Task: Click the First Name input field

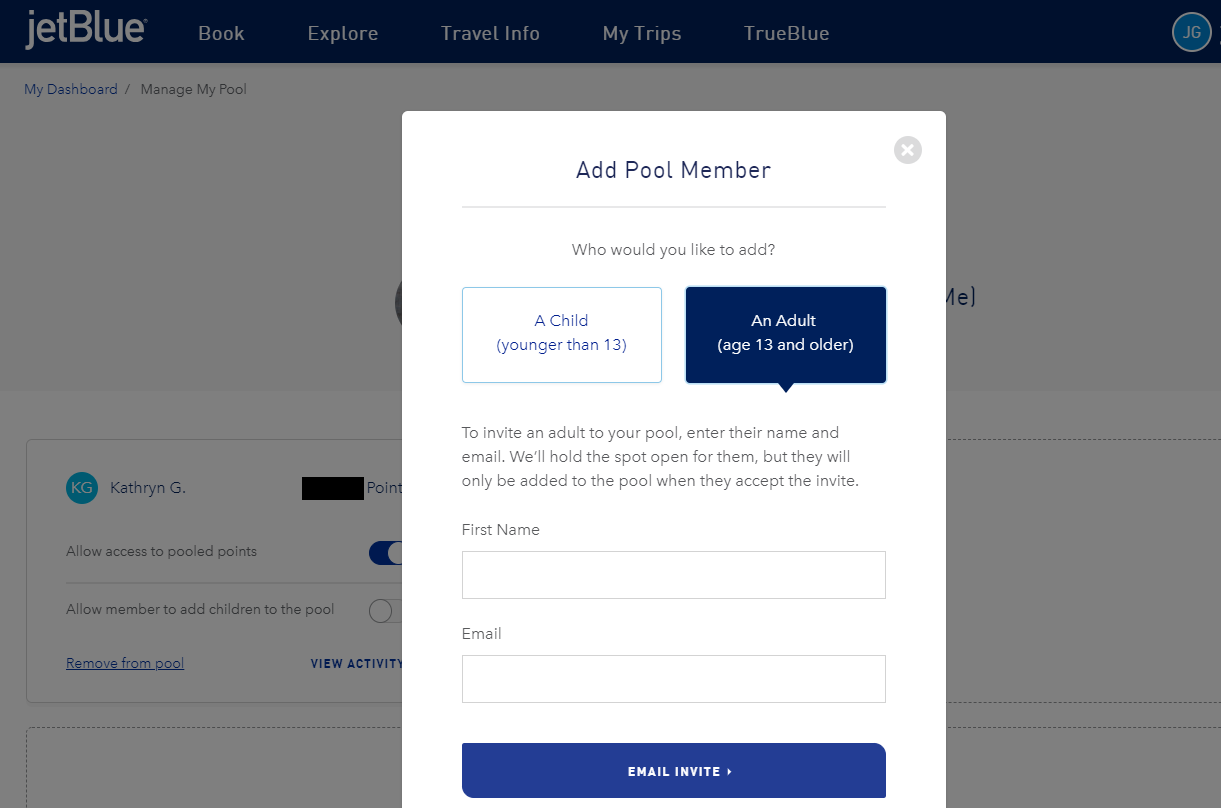Action: [674, 575]
